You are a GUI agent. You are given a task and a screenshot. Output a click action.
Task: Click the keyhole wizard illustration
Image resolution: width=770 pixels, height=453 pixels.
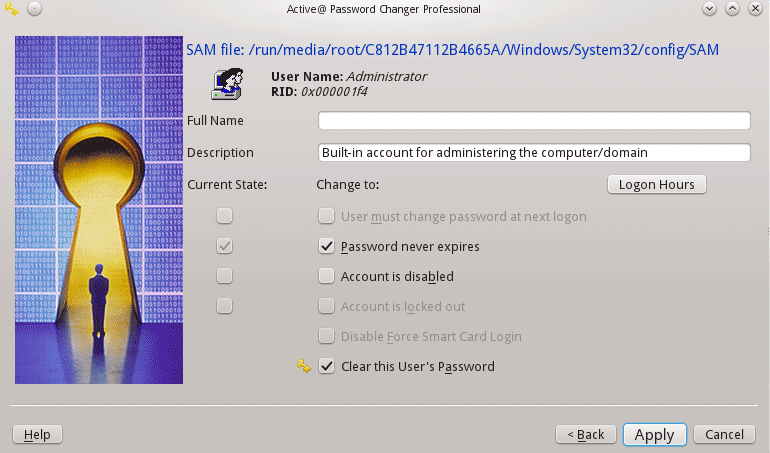click(x=99, y=210)
